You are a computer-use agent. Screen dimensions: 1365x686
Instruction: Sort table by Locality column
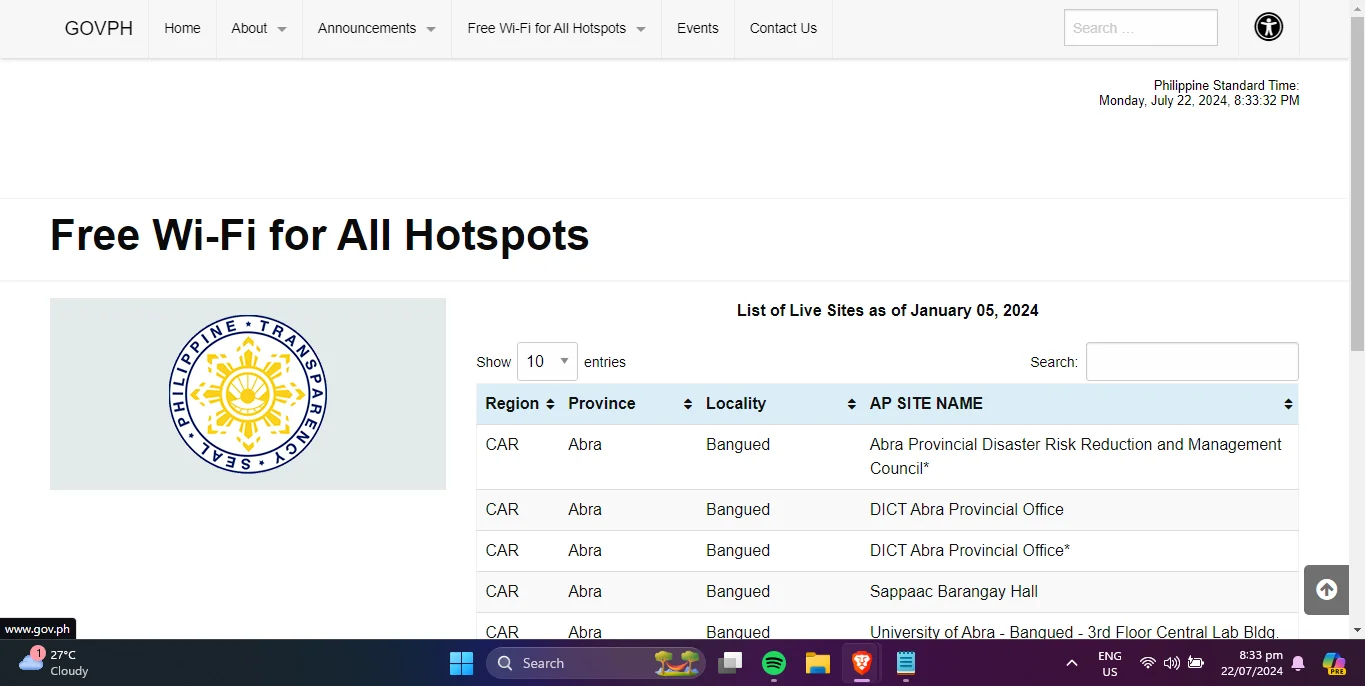780,404
